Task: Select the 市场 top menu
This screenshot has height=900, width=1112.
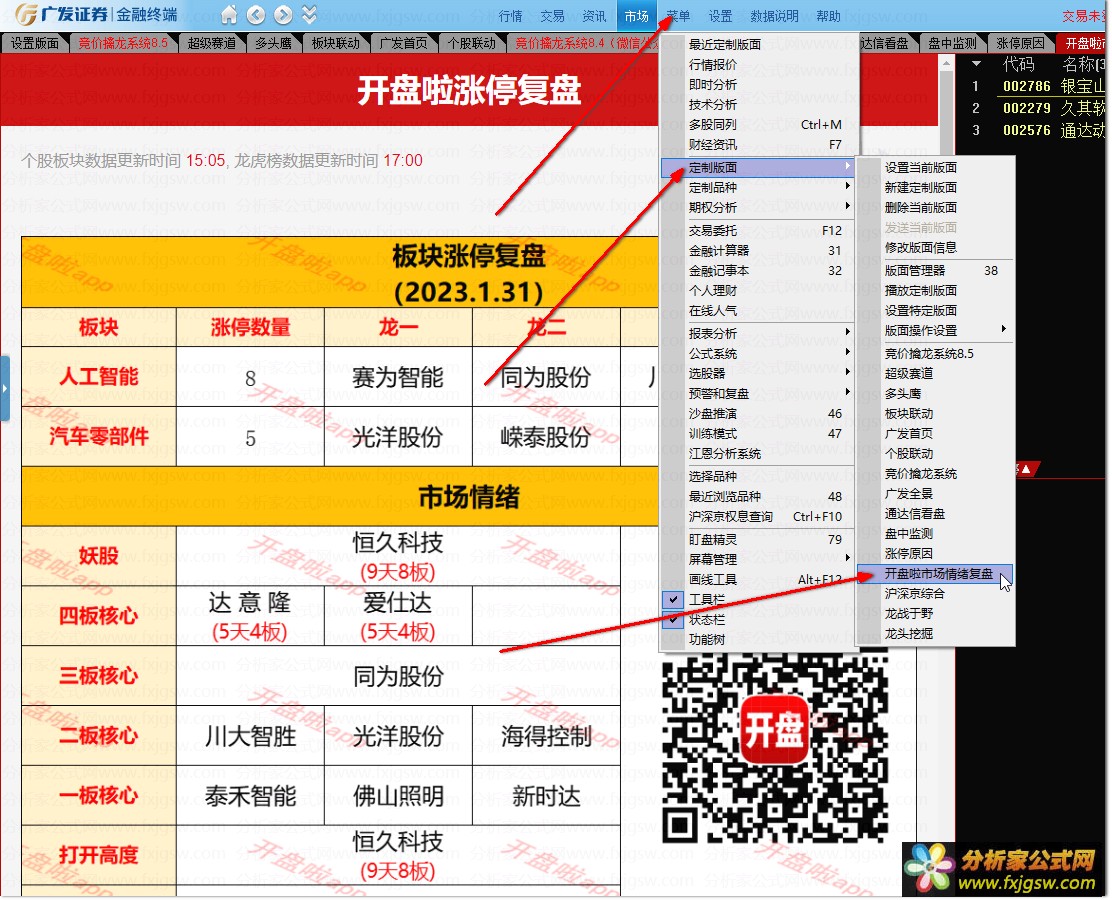Action: pos(637,16)
